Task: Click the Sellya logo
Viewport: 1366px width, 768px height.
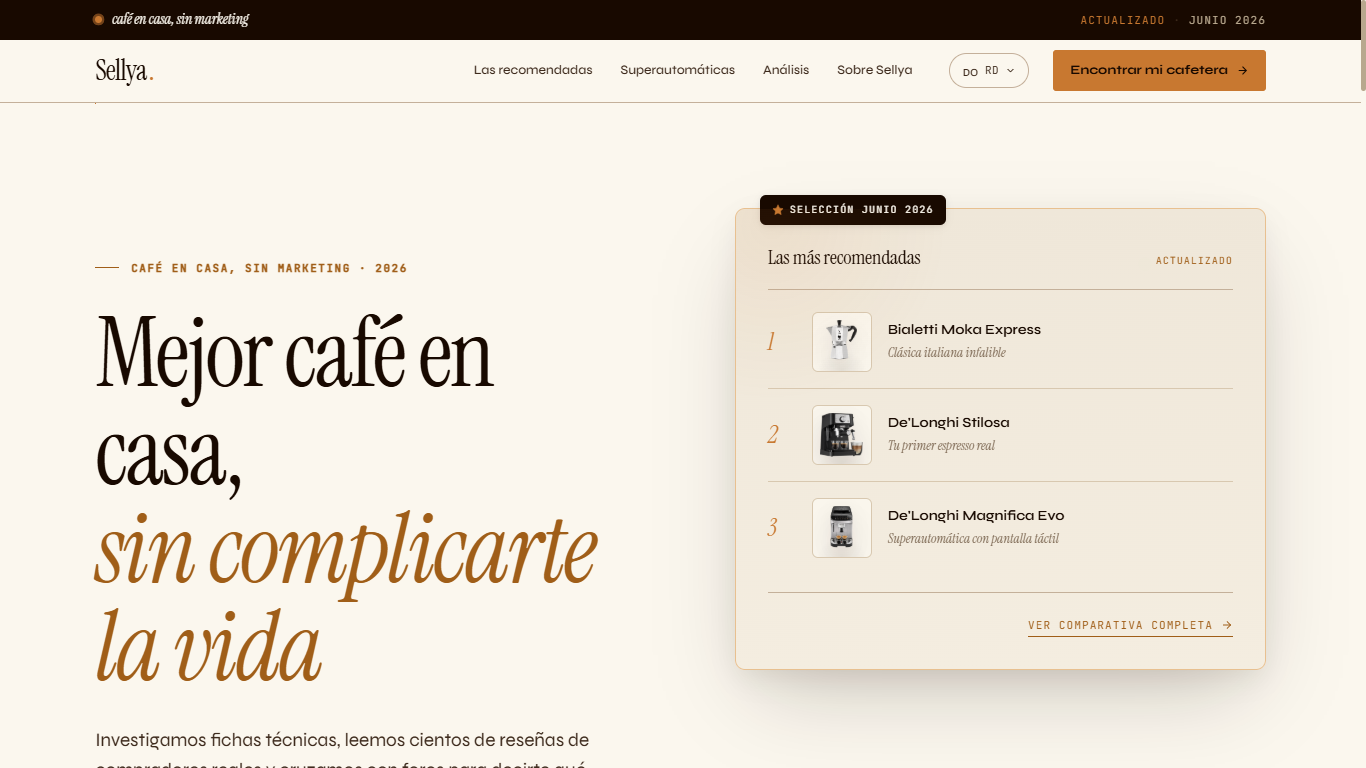Action: pos(125,71)
